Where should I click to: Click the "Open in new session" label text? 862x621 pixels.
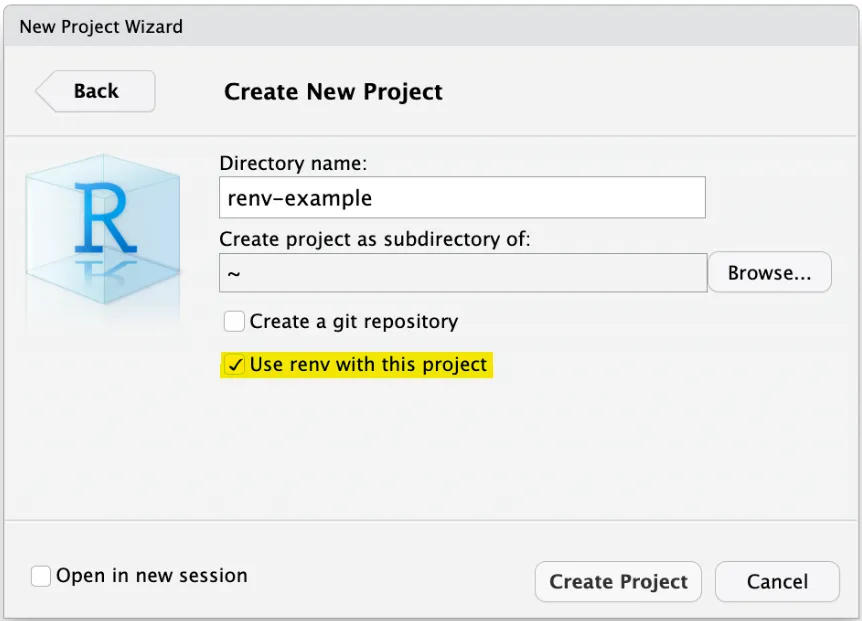click(x=151, y=576)
